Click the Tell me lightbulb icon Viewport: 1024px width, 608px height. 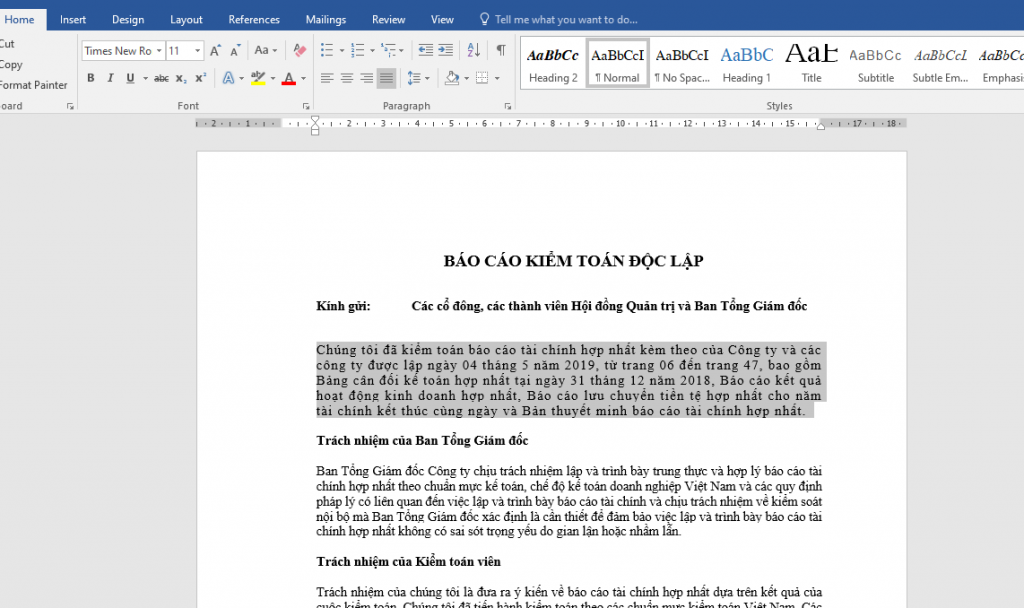point(485,19)
